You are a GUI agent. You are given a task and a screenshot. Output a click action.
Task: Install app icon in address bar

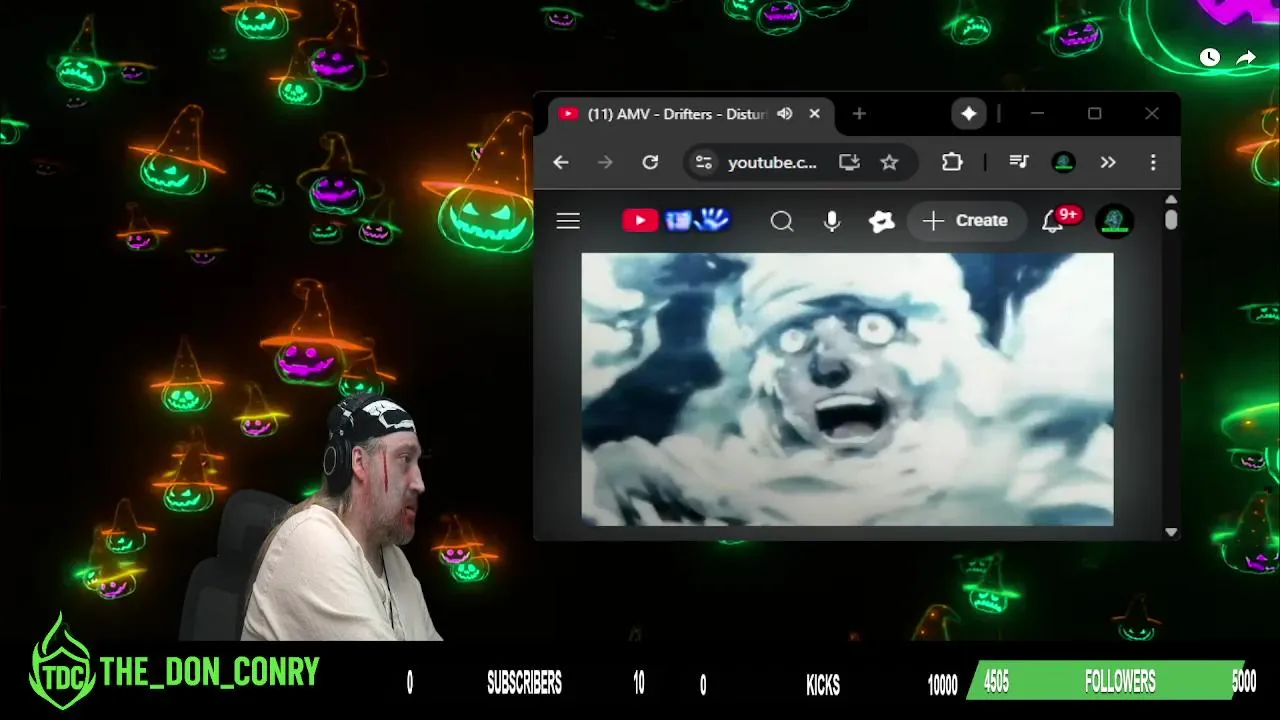(849, 162)
